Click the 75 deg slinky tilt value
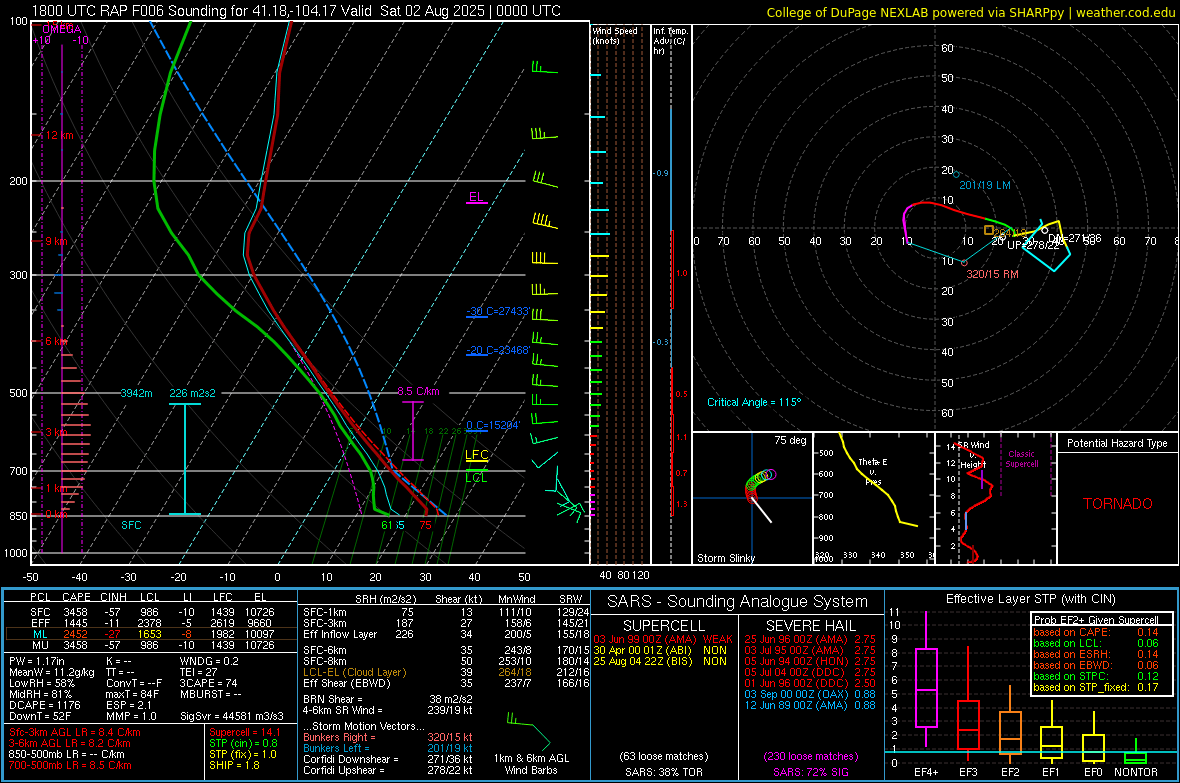1180x783 pixels. [x=790, y=440]
